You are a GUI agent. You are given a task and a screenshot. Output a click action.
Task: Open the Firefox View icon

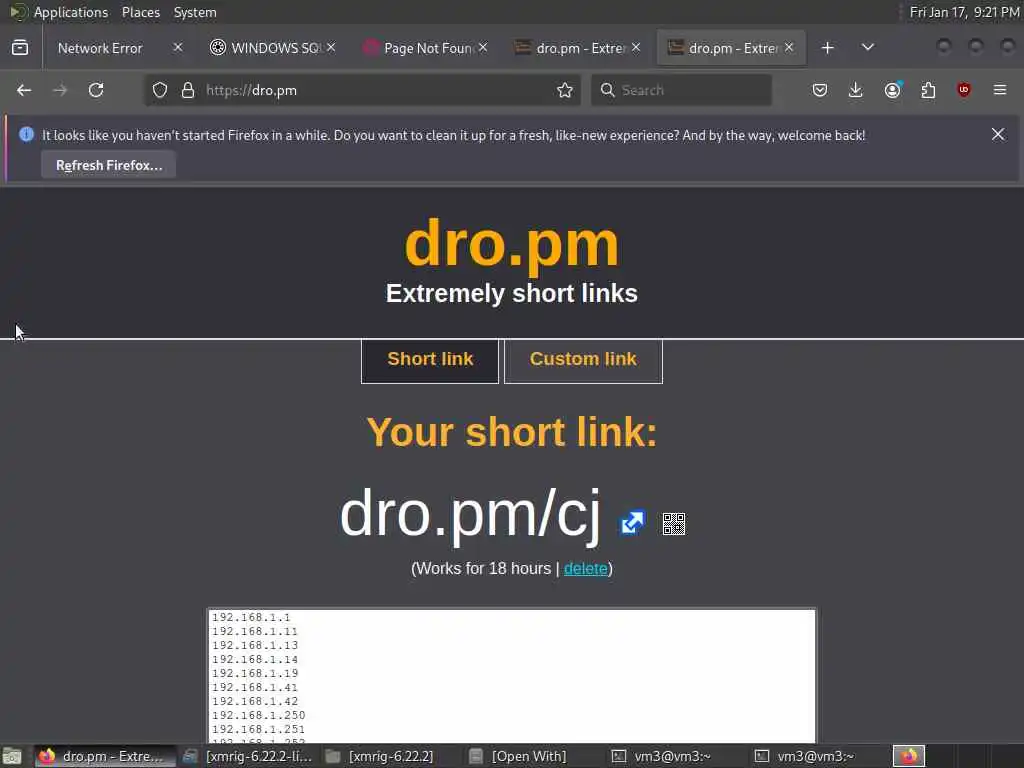pyautogui.click(x=20, y=48)
